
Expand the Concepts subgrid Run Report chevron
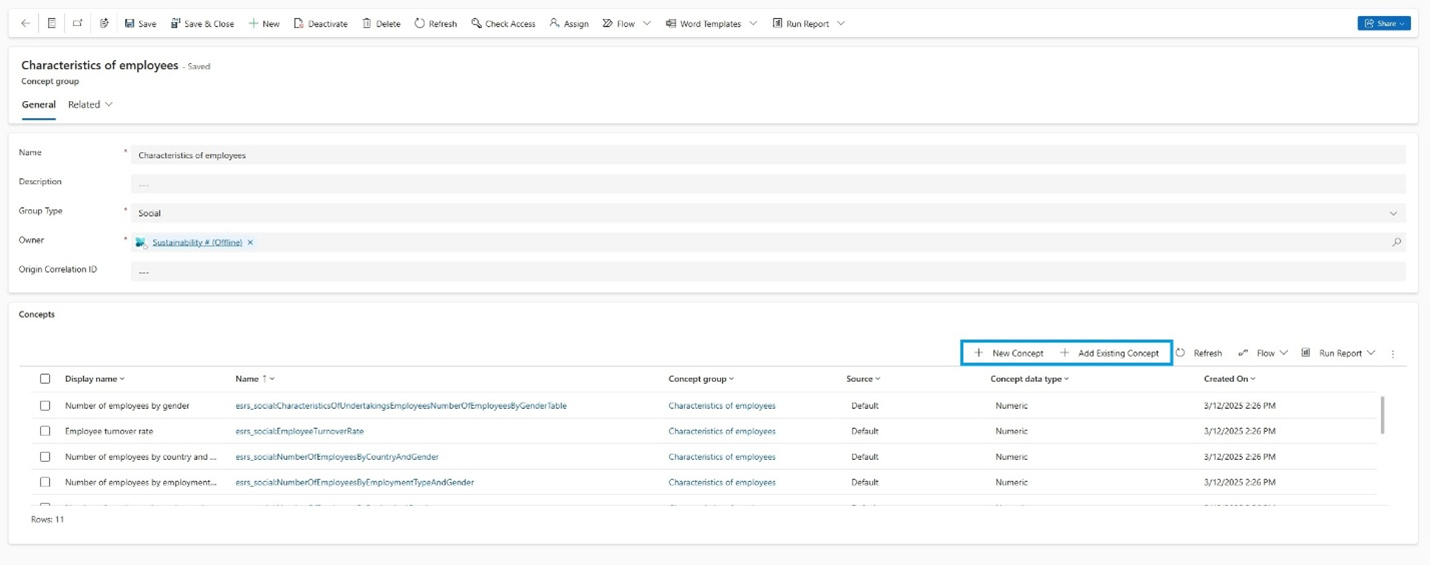(1371, 353)
